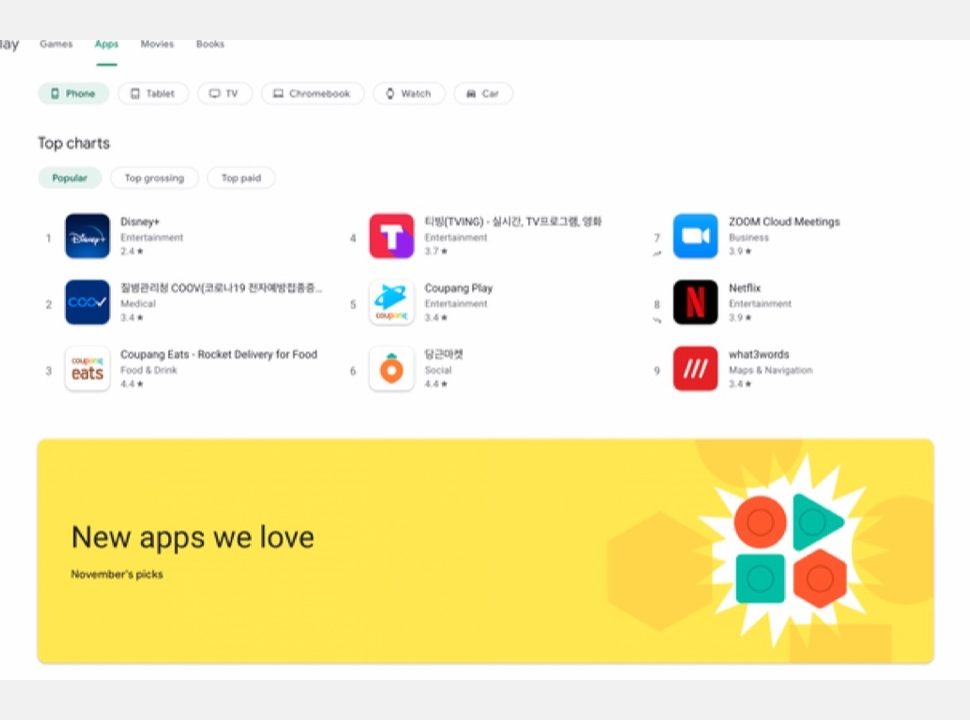Select the Chromebook device filter chip

(312, 93)
